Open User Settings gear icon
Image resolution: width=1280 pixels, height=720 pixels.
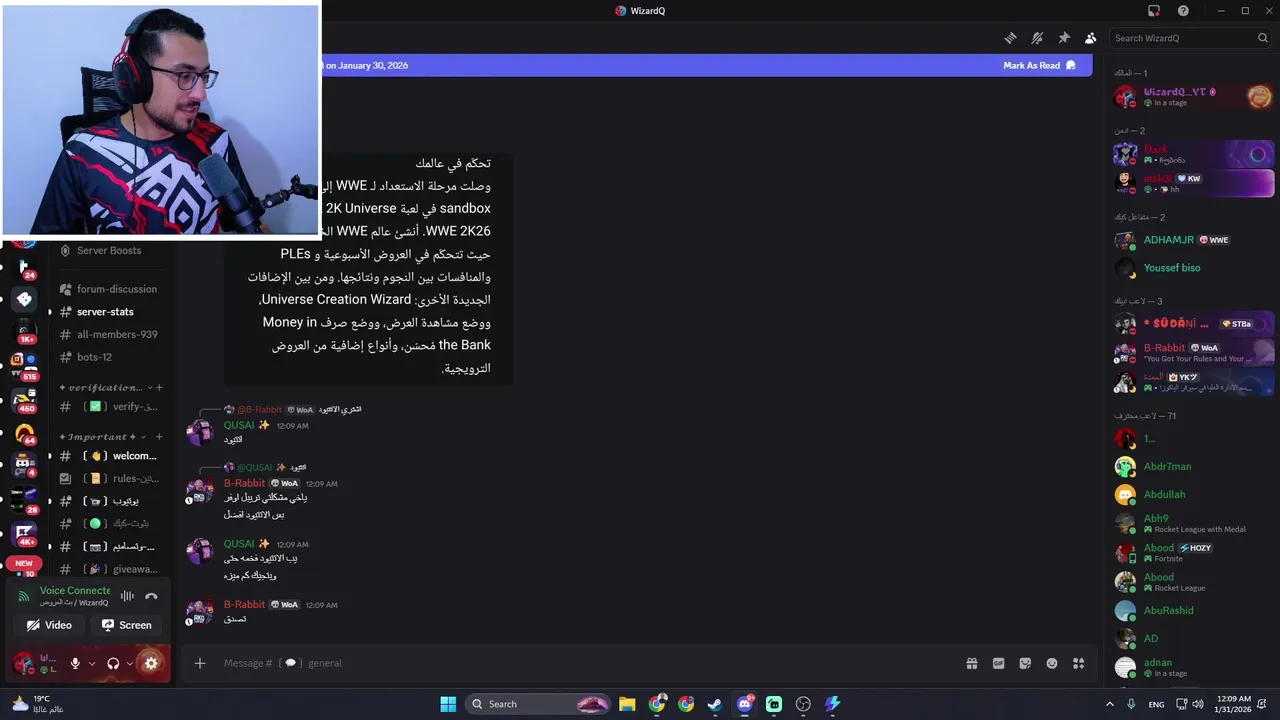click(151, 663)
